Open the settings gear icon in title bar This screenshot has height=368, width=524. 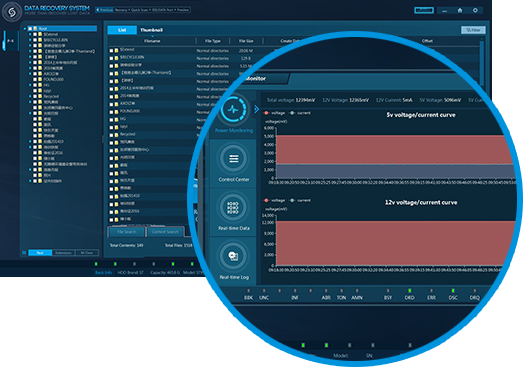pyautogui.click(x=475, y=10)
